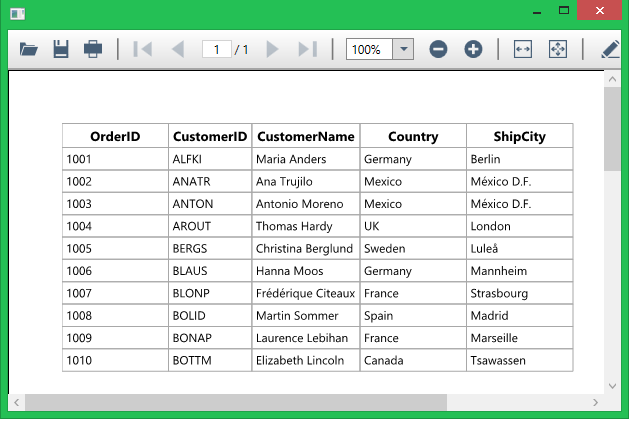Click the Country column header
The height and width of the screenshot is (421, 629).
(x=413, y=136)
